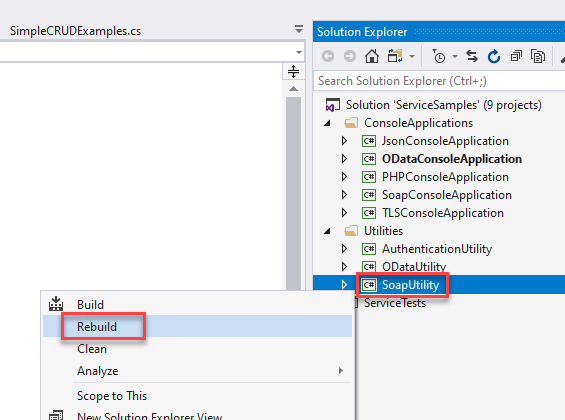The height and width of the screenshot is (420, 565).
Task: Open dropdown arrow beside the switch views icon
Action: (412, 57)
